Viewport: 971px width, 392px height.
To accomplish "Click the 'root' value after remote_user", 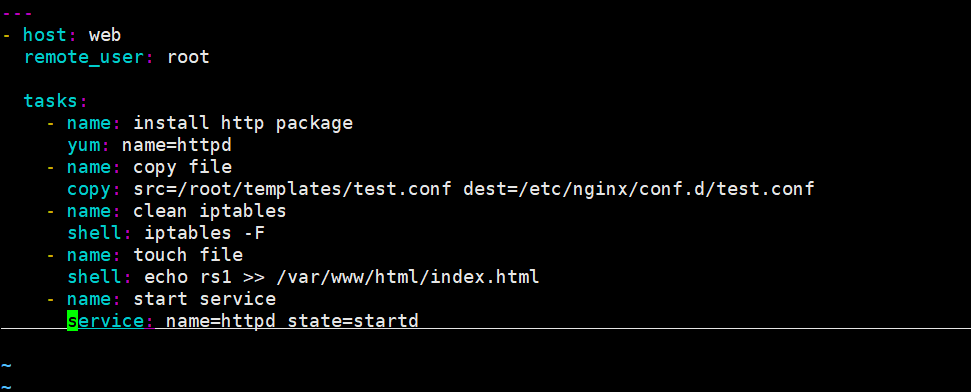I will click(x=188, y=58).
